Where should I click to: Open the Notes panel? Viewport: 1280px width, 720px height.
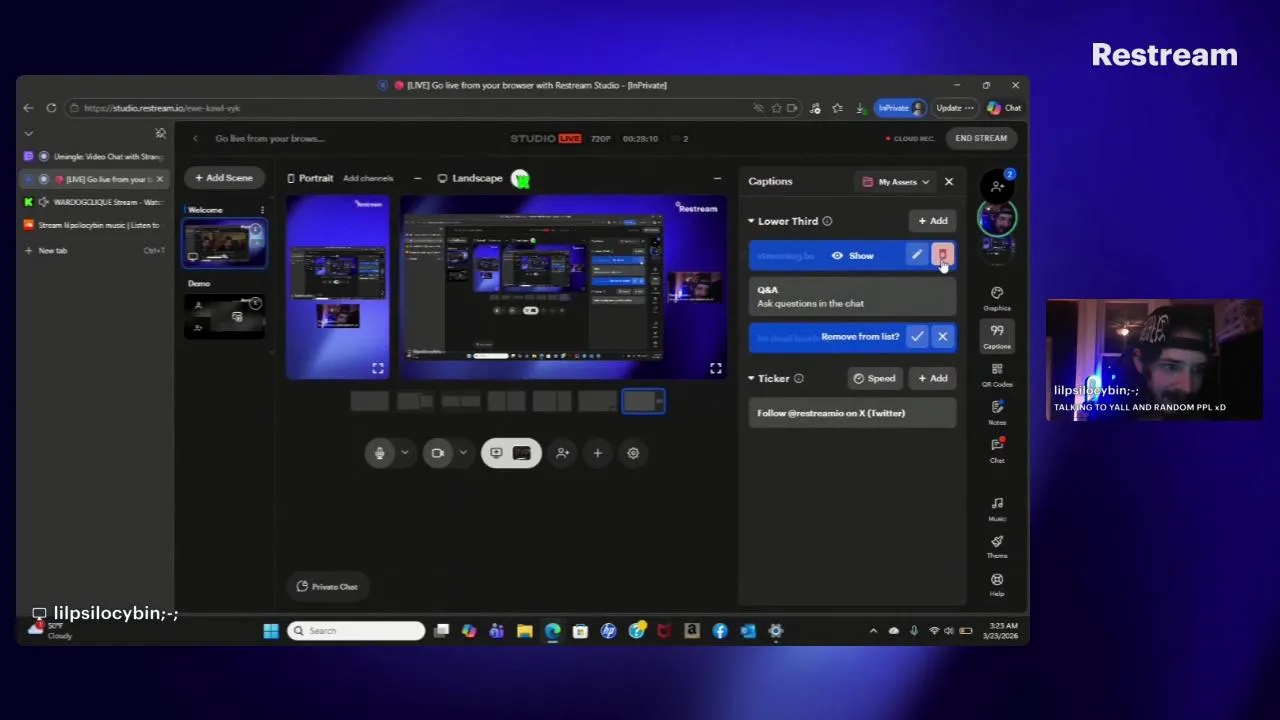pyautogui.click(x=997, y=411)
